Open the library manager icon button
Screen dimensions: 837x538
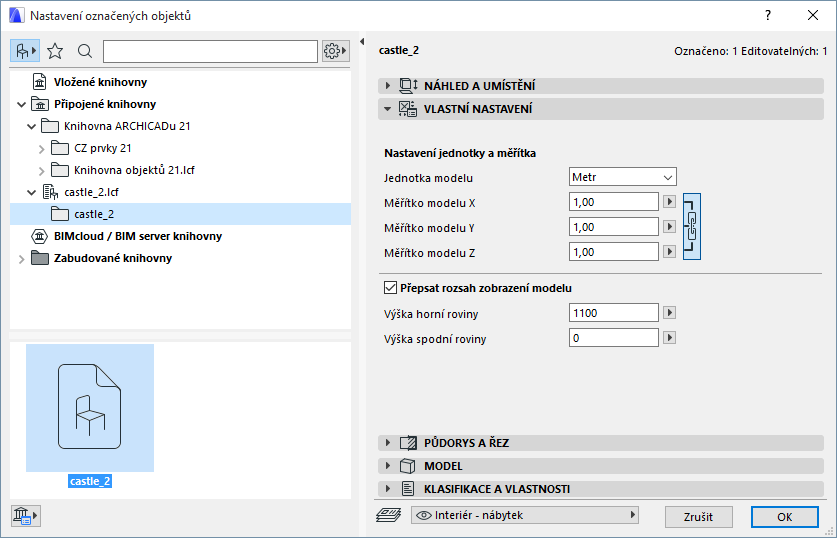pyautogui.click(x=24, y=515)
